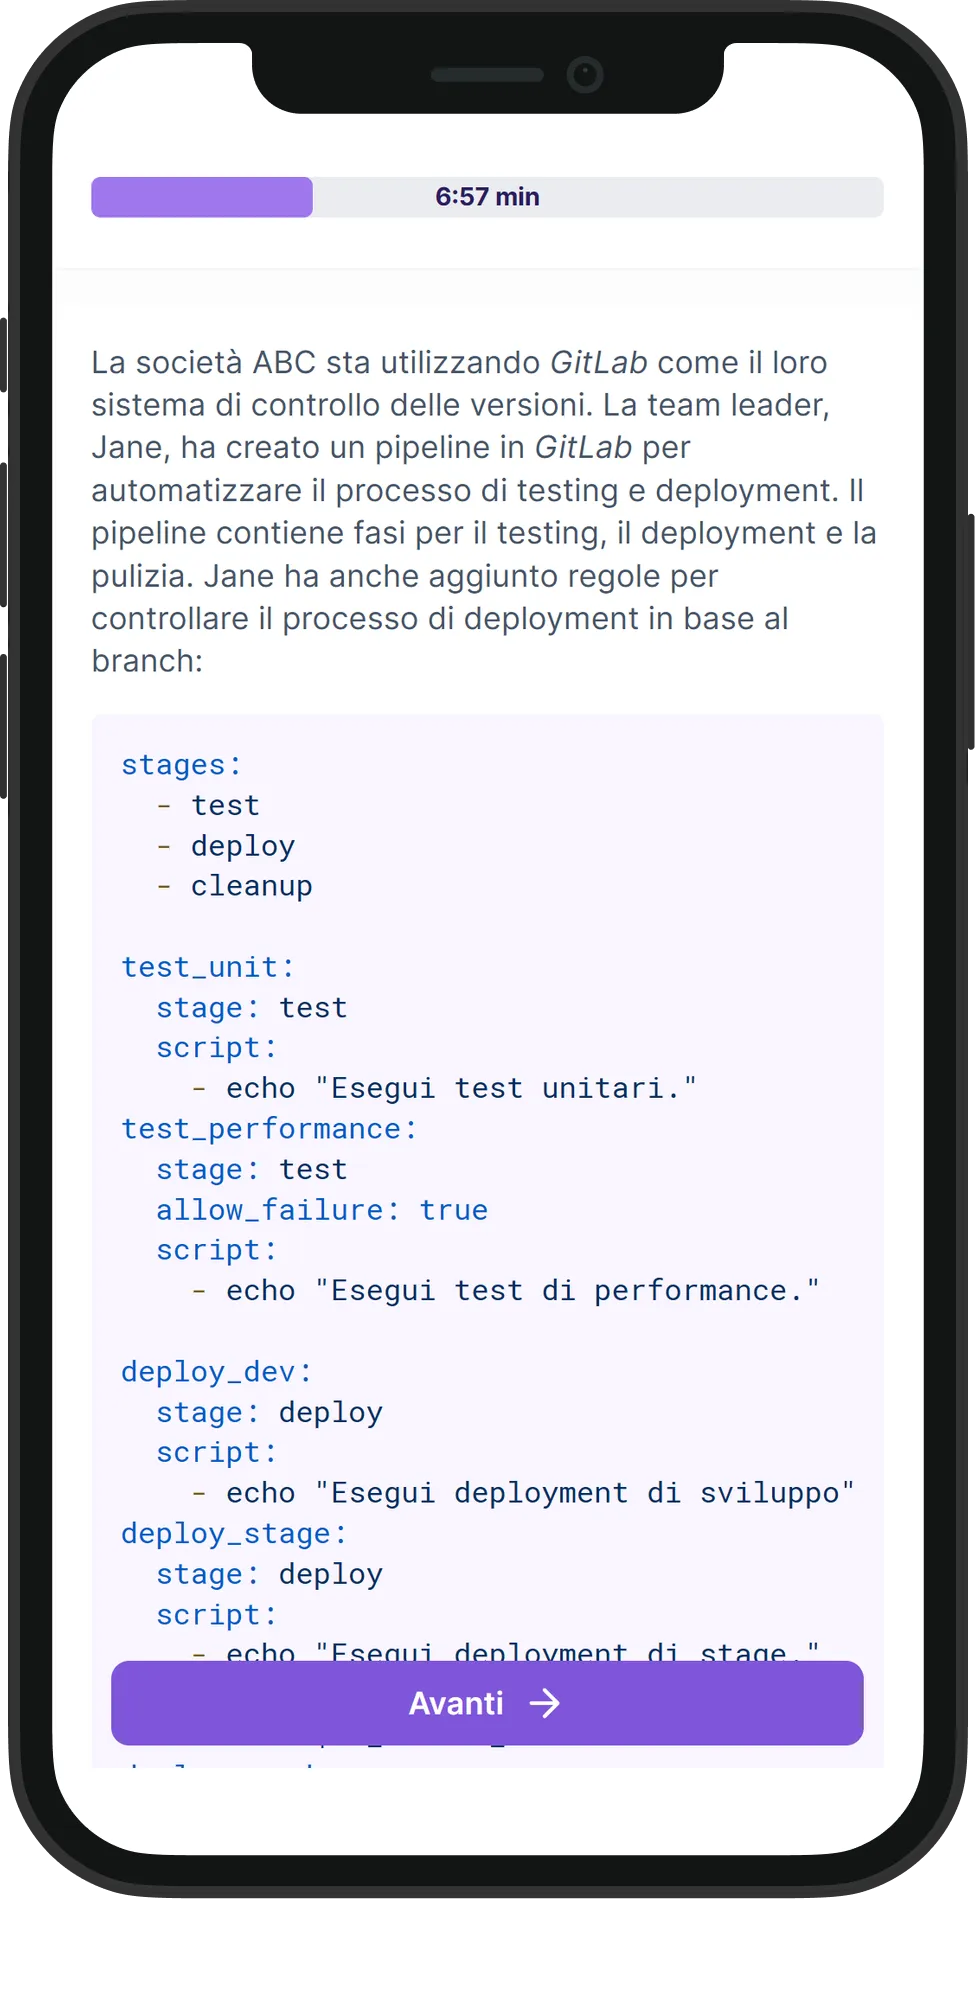Click the Avanti button
Image resolution: width=976 pixels, height=2004 pixels.
(487, 1703)
